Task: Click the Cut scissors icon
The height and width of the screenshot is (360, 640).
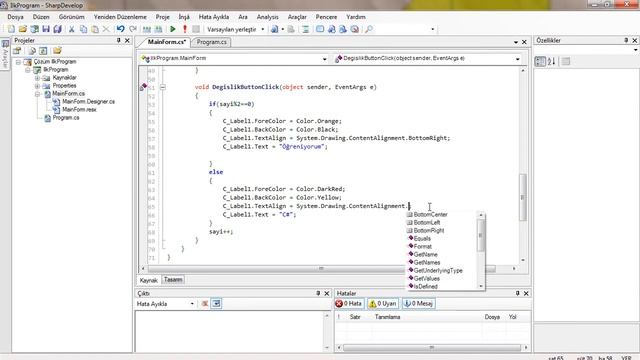Action: [x=71, y=29]
